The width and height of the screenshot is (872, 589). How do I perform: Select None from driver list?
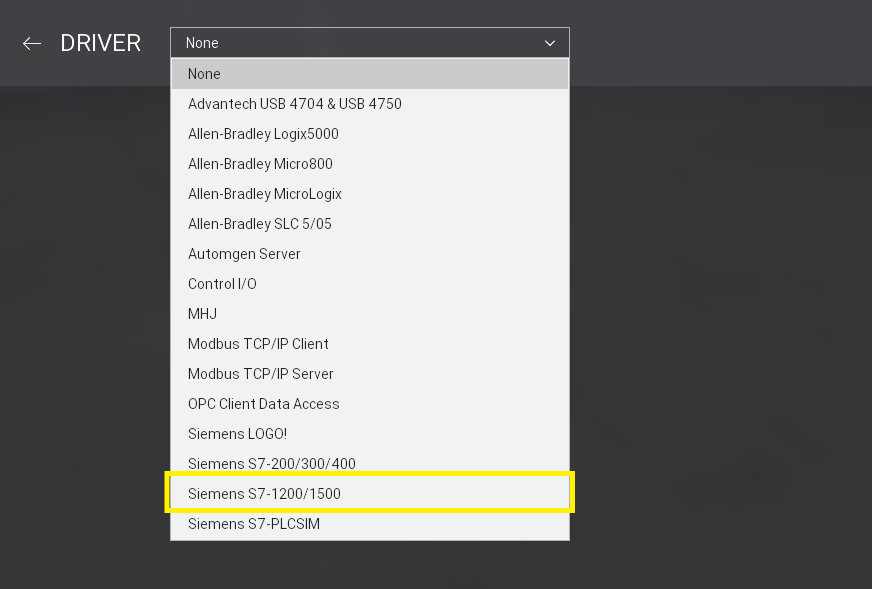[x=204, y=74]
